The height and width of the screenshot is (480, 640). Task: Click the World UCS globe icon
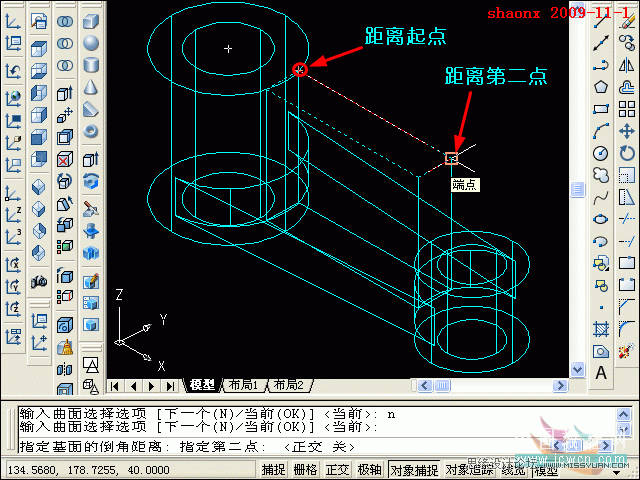13,98
